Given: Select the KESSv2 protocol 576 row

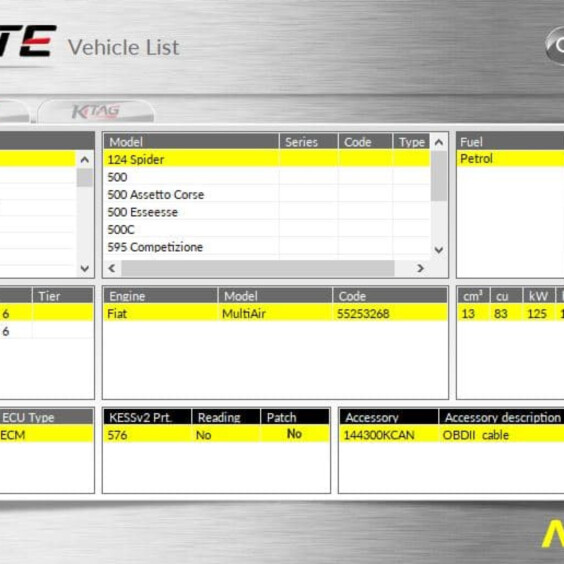Looking at the screenshot, I should (216, 435).
